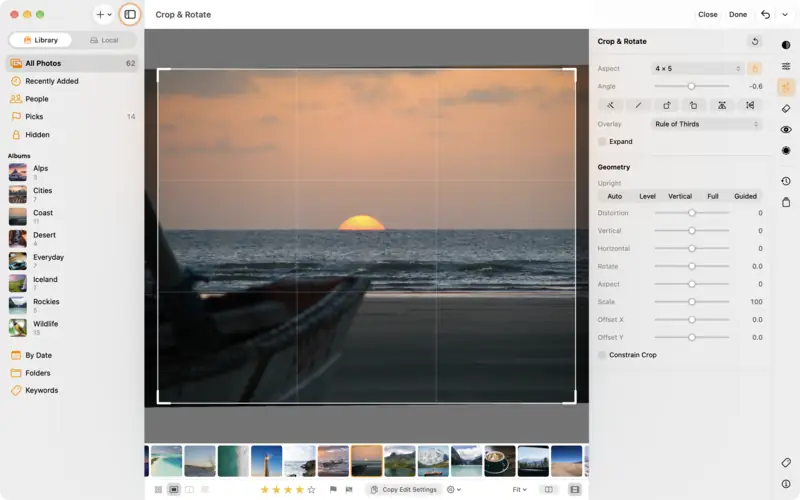Open the basic adjustments half-circle icon

(786, 45)
